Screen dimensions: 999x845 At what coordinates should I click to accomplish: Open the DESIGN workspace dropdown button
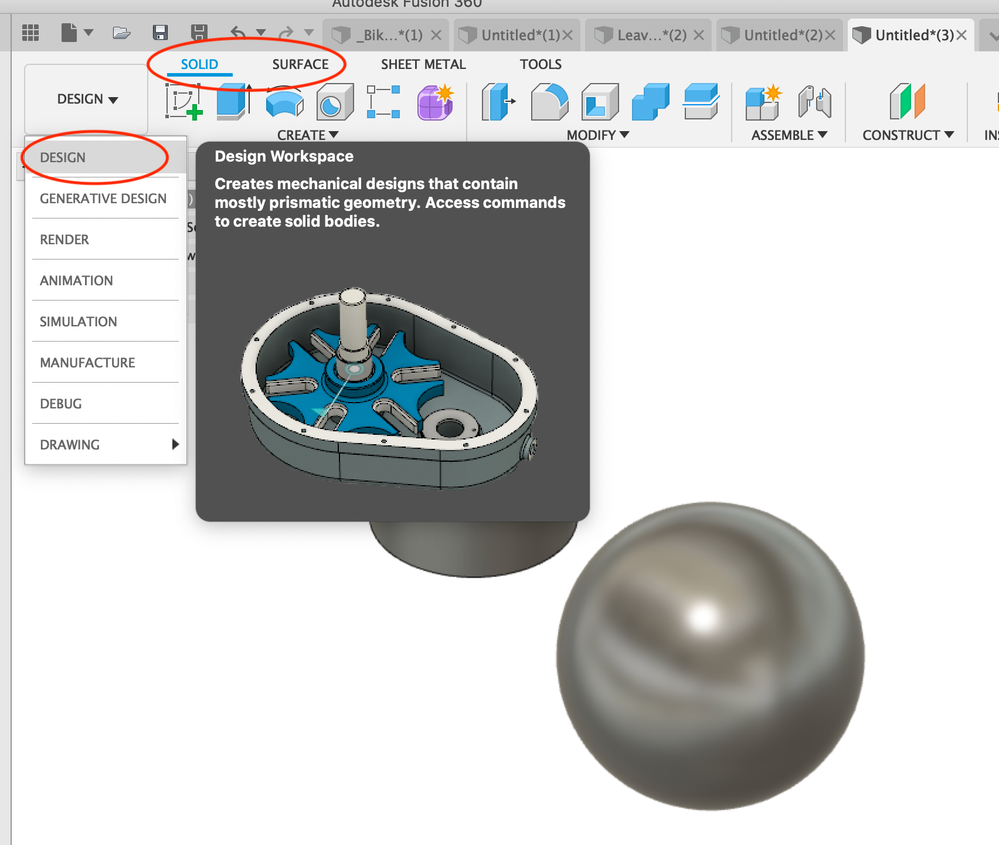[x=87, y=99]
